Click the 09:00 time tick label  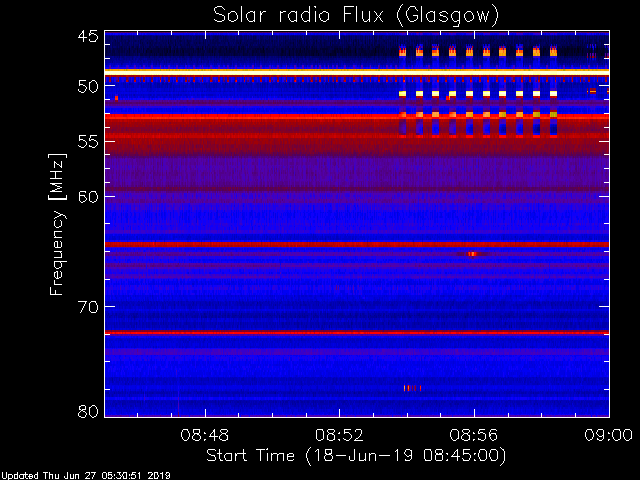[x=609, y=436]
